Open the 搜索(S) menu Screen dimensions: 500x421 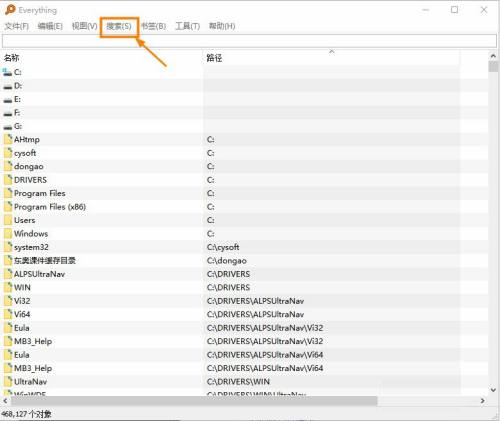coord(119,26)
